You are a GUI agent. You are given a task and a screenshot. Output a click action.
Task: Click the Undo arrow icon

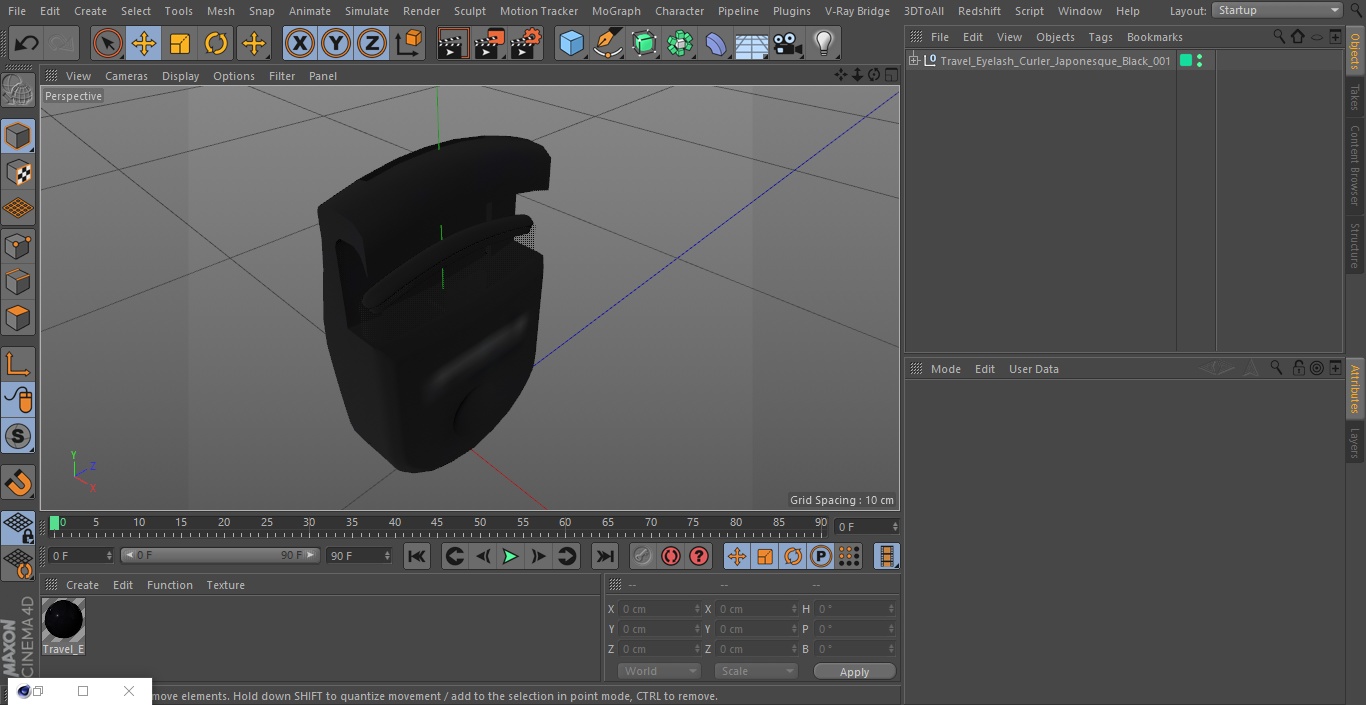(x=27, y=43)
